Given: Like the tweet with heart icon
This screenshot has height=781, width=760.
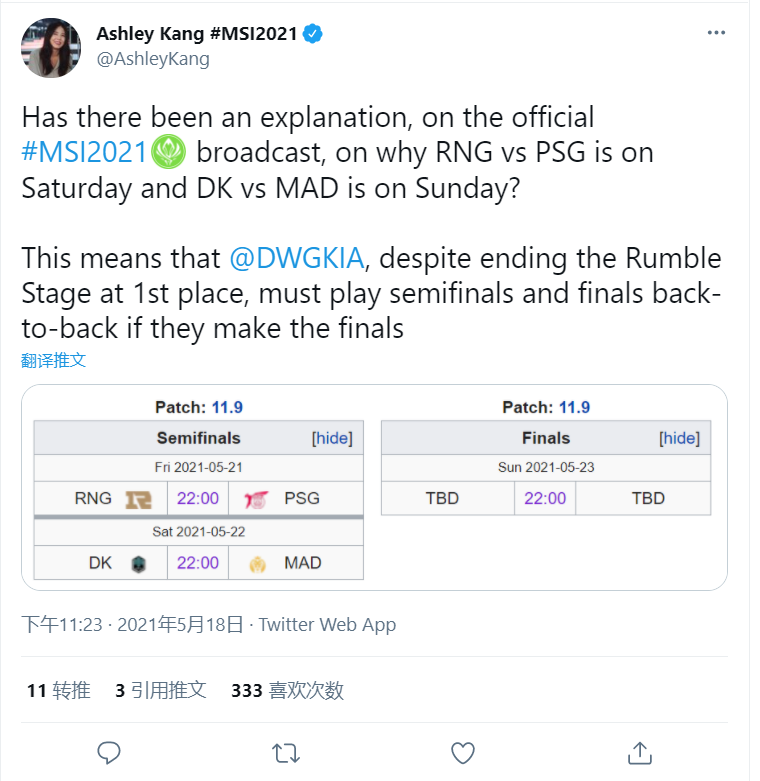Looking at the screenshot, I should click(463, 753).
